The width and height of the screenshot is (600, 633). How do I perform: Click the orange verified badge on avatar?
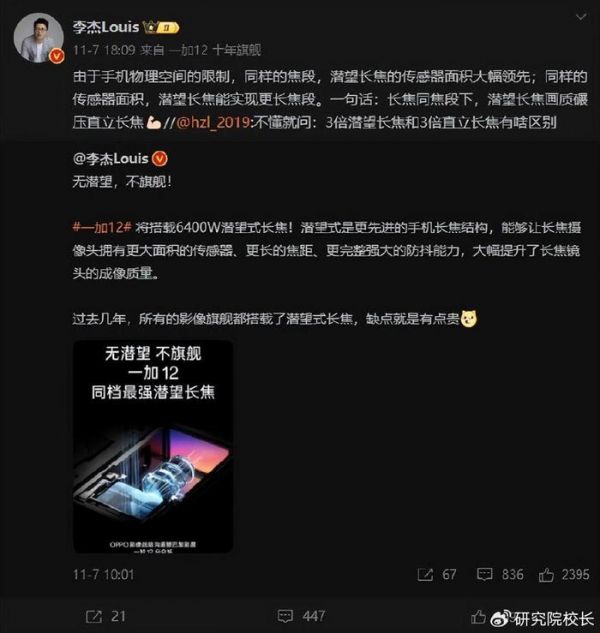(x=57, y=56)
